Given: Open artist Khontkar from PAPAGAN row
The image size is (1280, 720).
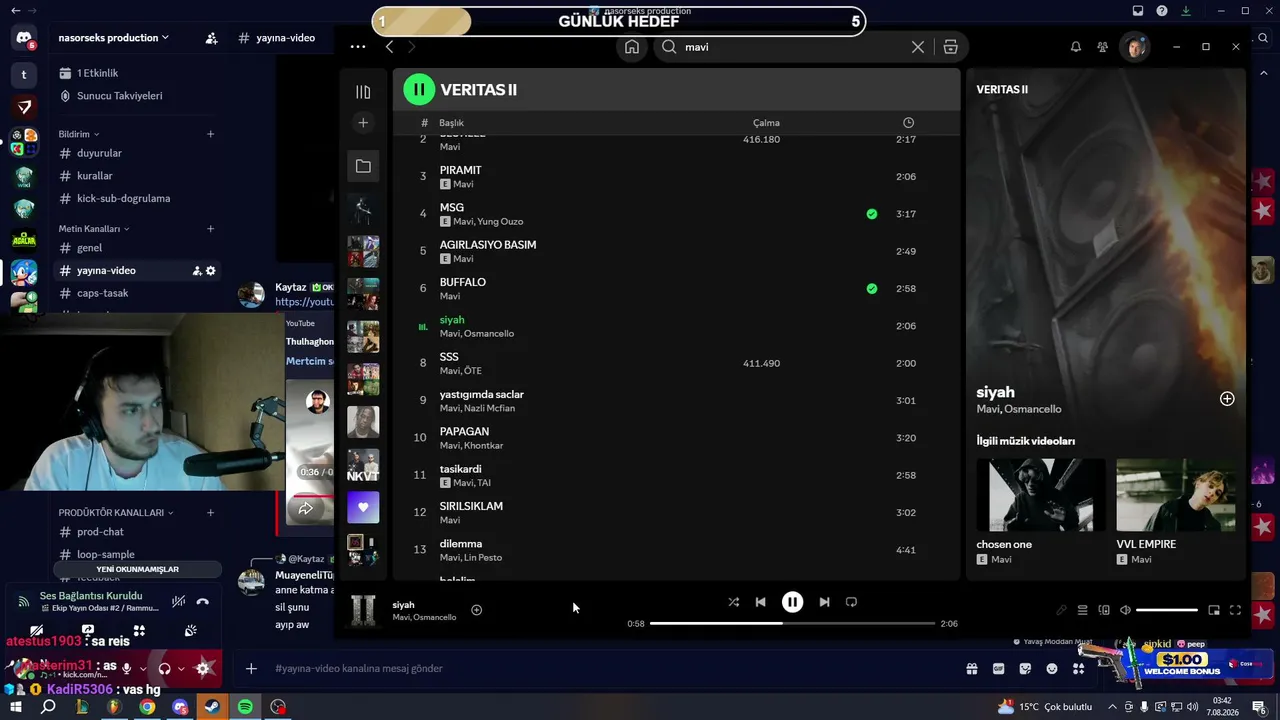Looking at the screenshot, I should pos(484,446).
